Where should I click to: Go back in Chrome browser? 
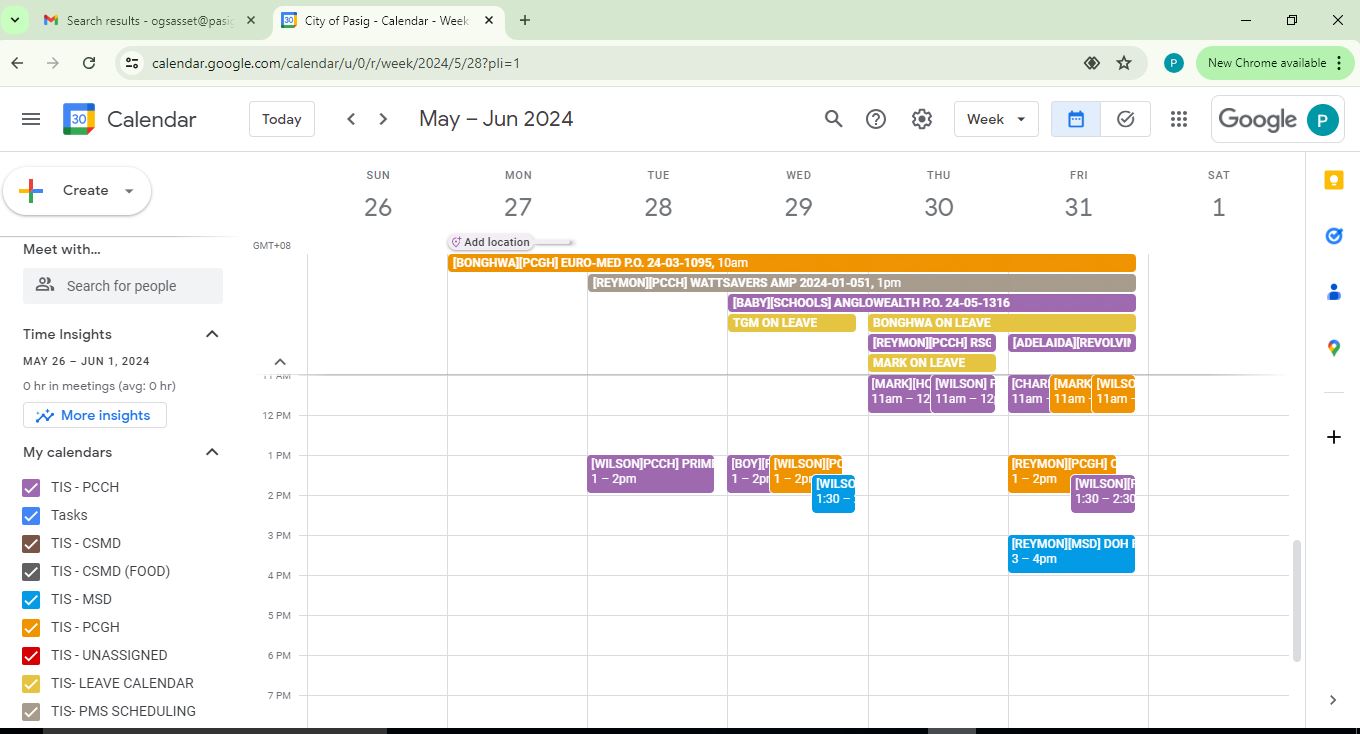coord(17,63)
